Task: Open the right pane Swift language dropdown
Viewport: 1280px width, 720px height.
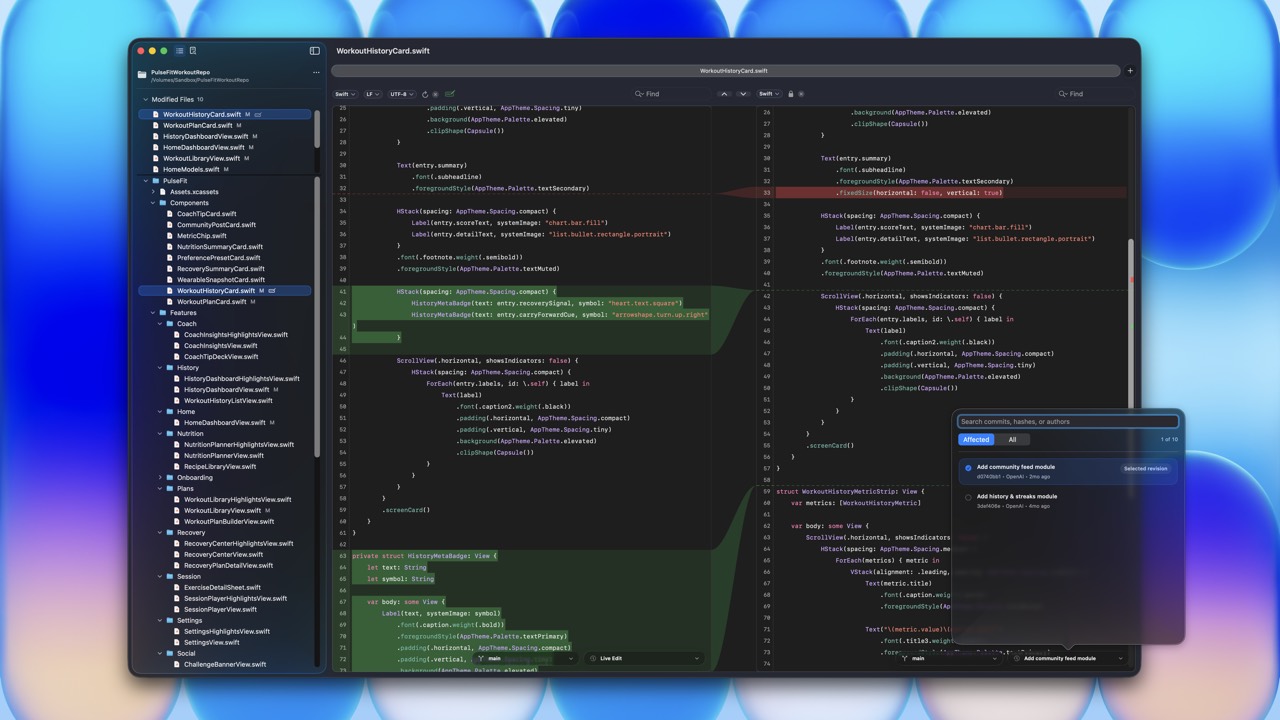Action: [769, 94]
